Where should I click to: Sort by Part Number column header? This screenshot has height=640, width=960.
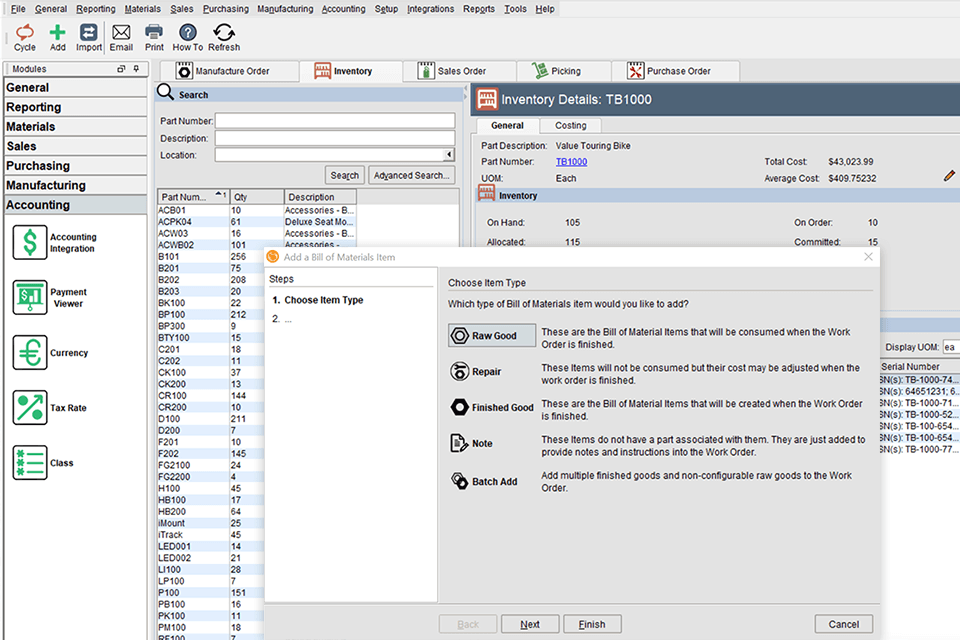193,197
